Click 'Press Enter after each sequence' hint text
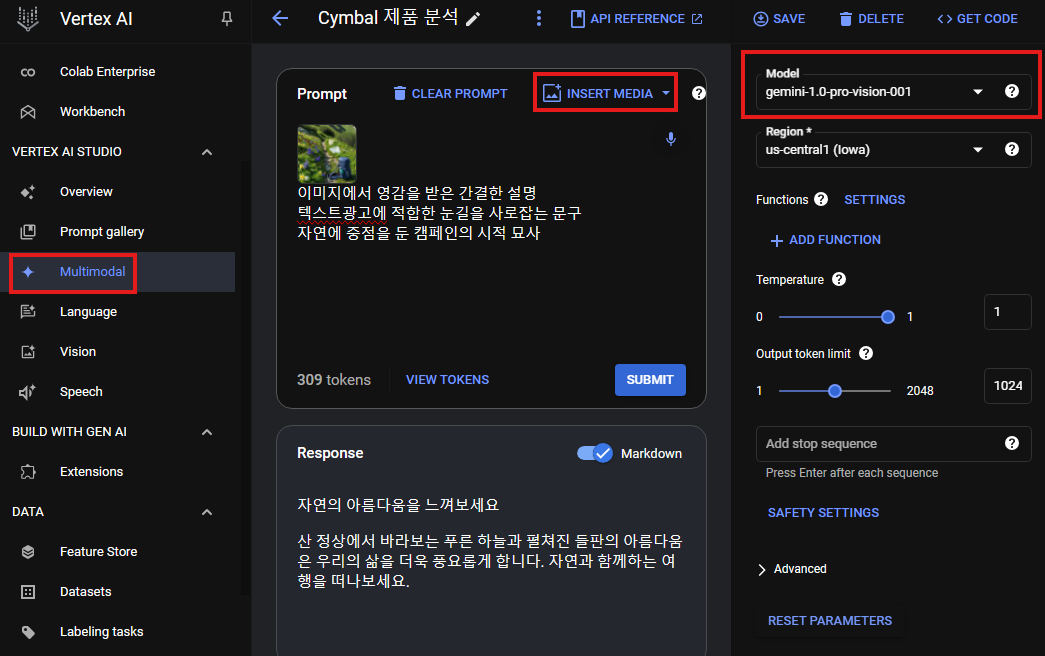The width and height of the screenshot is (1045, 656). pos(852,473)
